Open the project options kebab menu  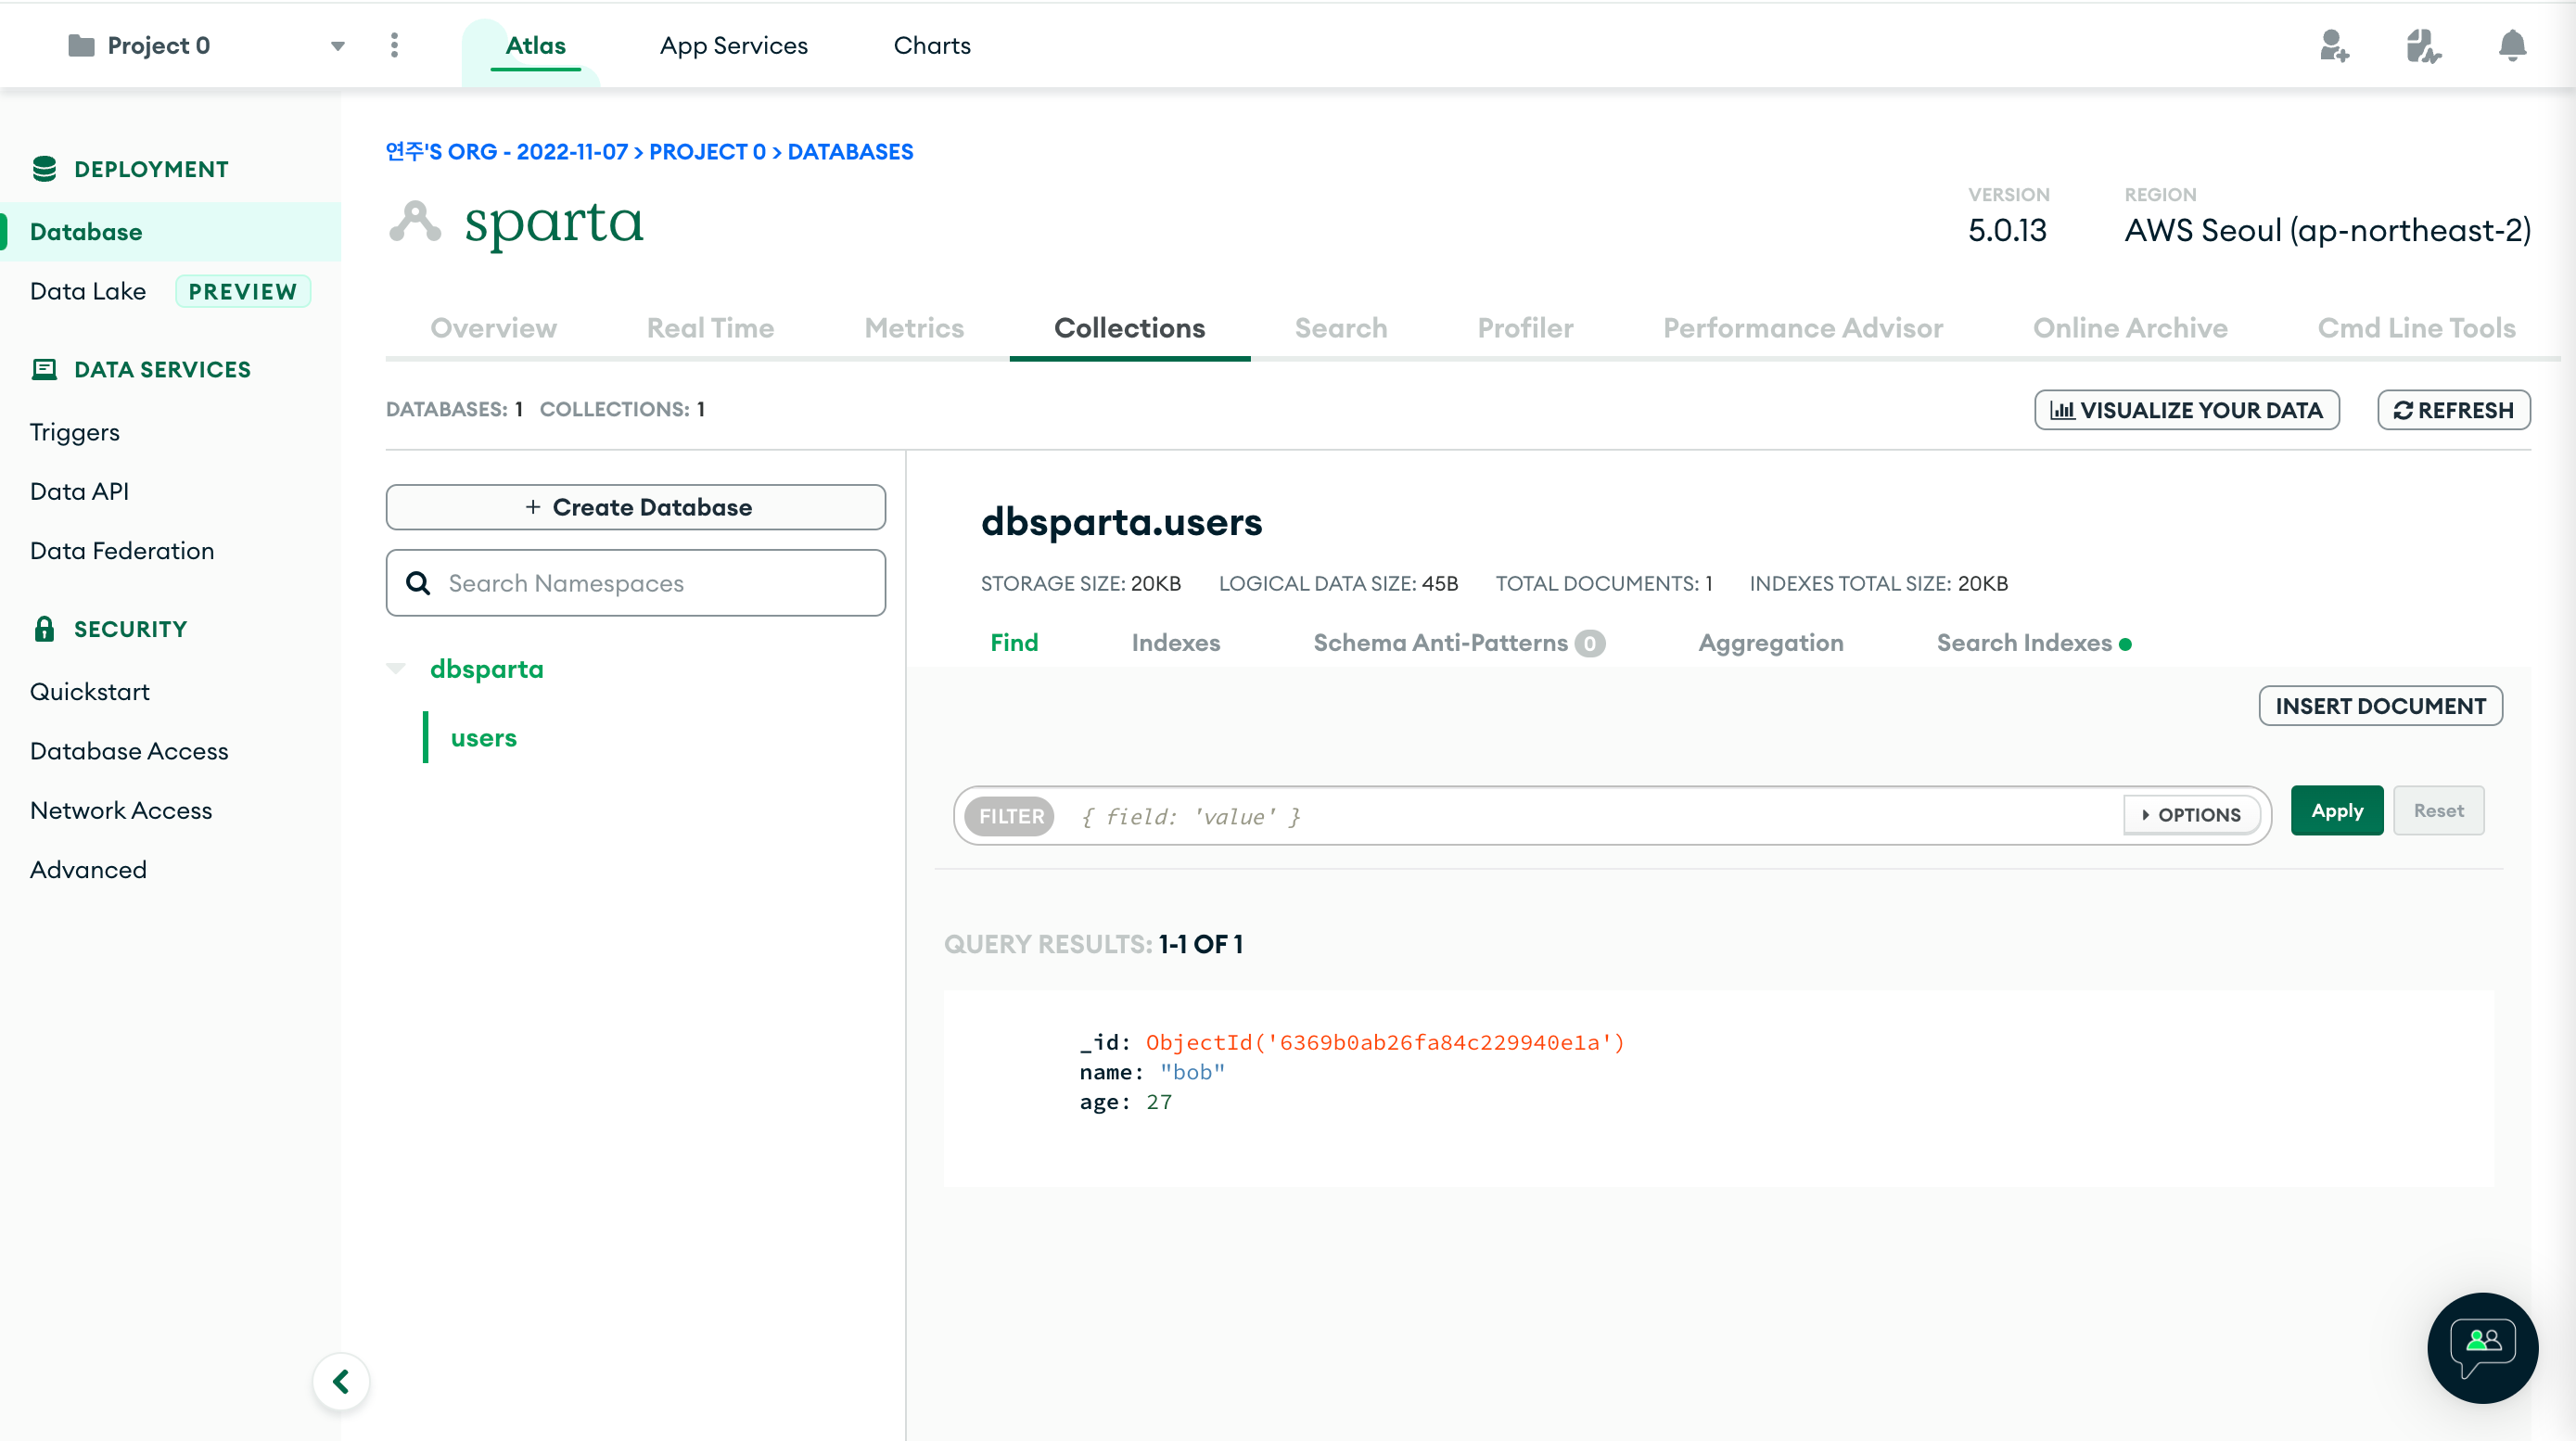pos(394,45)
